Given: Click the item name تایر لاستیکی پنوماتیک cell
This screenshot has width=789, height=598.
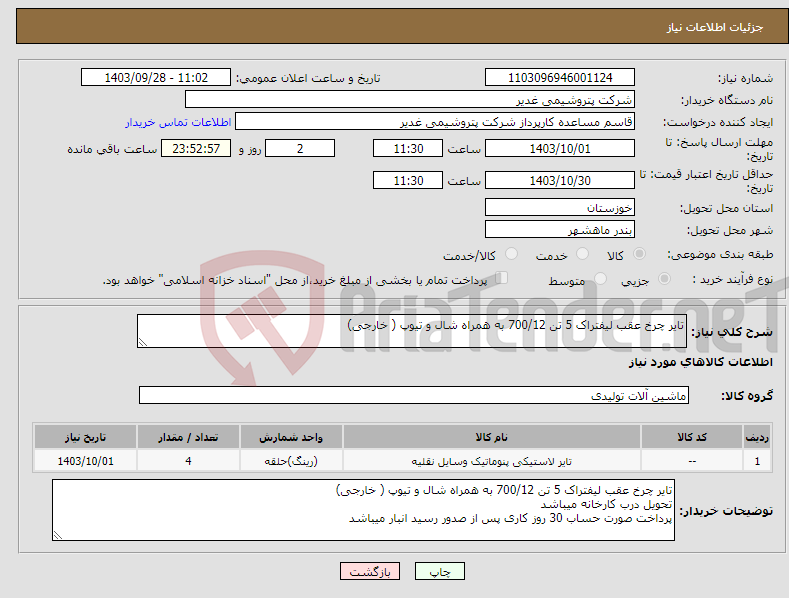Looking at the screenshot, I should 492,461.
